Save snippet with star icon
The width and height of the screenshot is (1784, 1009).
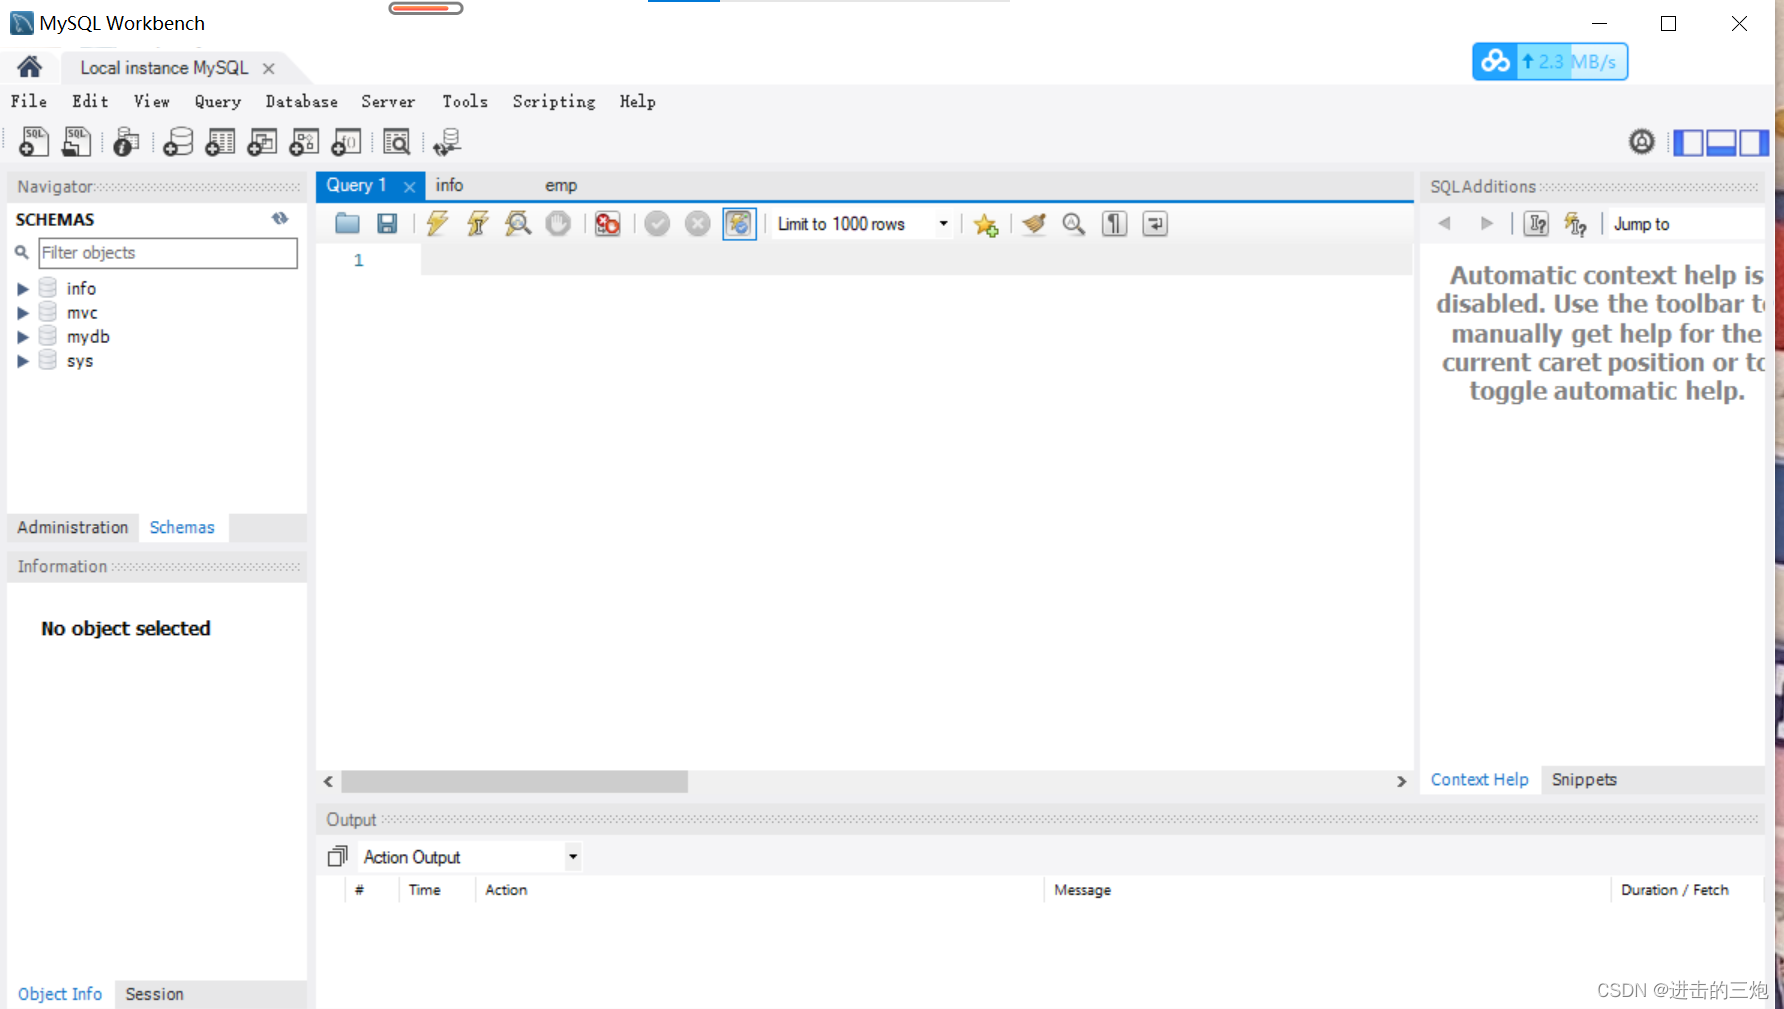pyautogui.click(x=986, y=224)
